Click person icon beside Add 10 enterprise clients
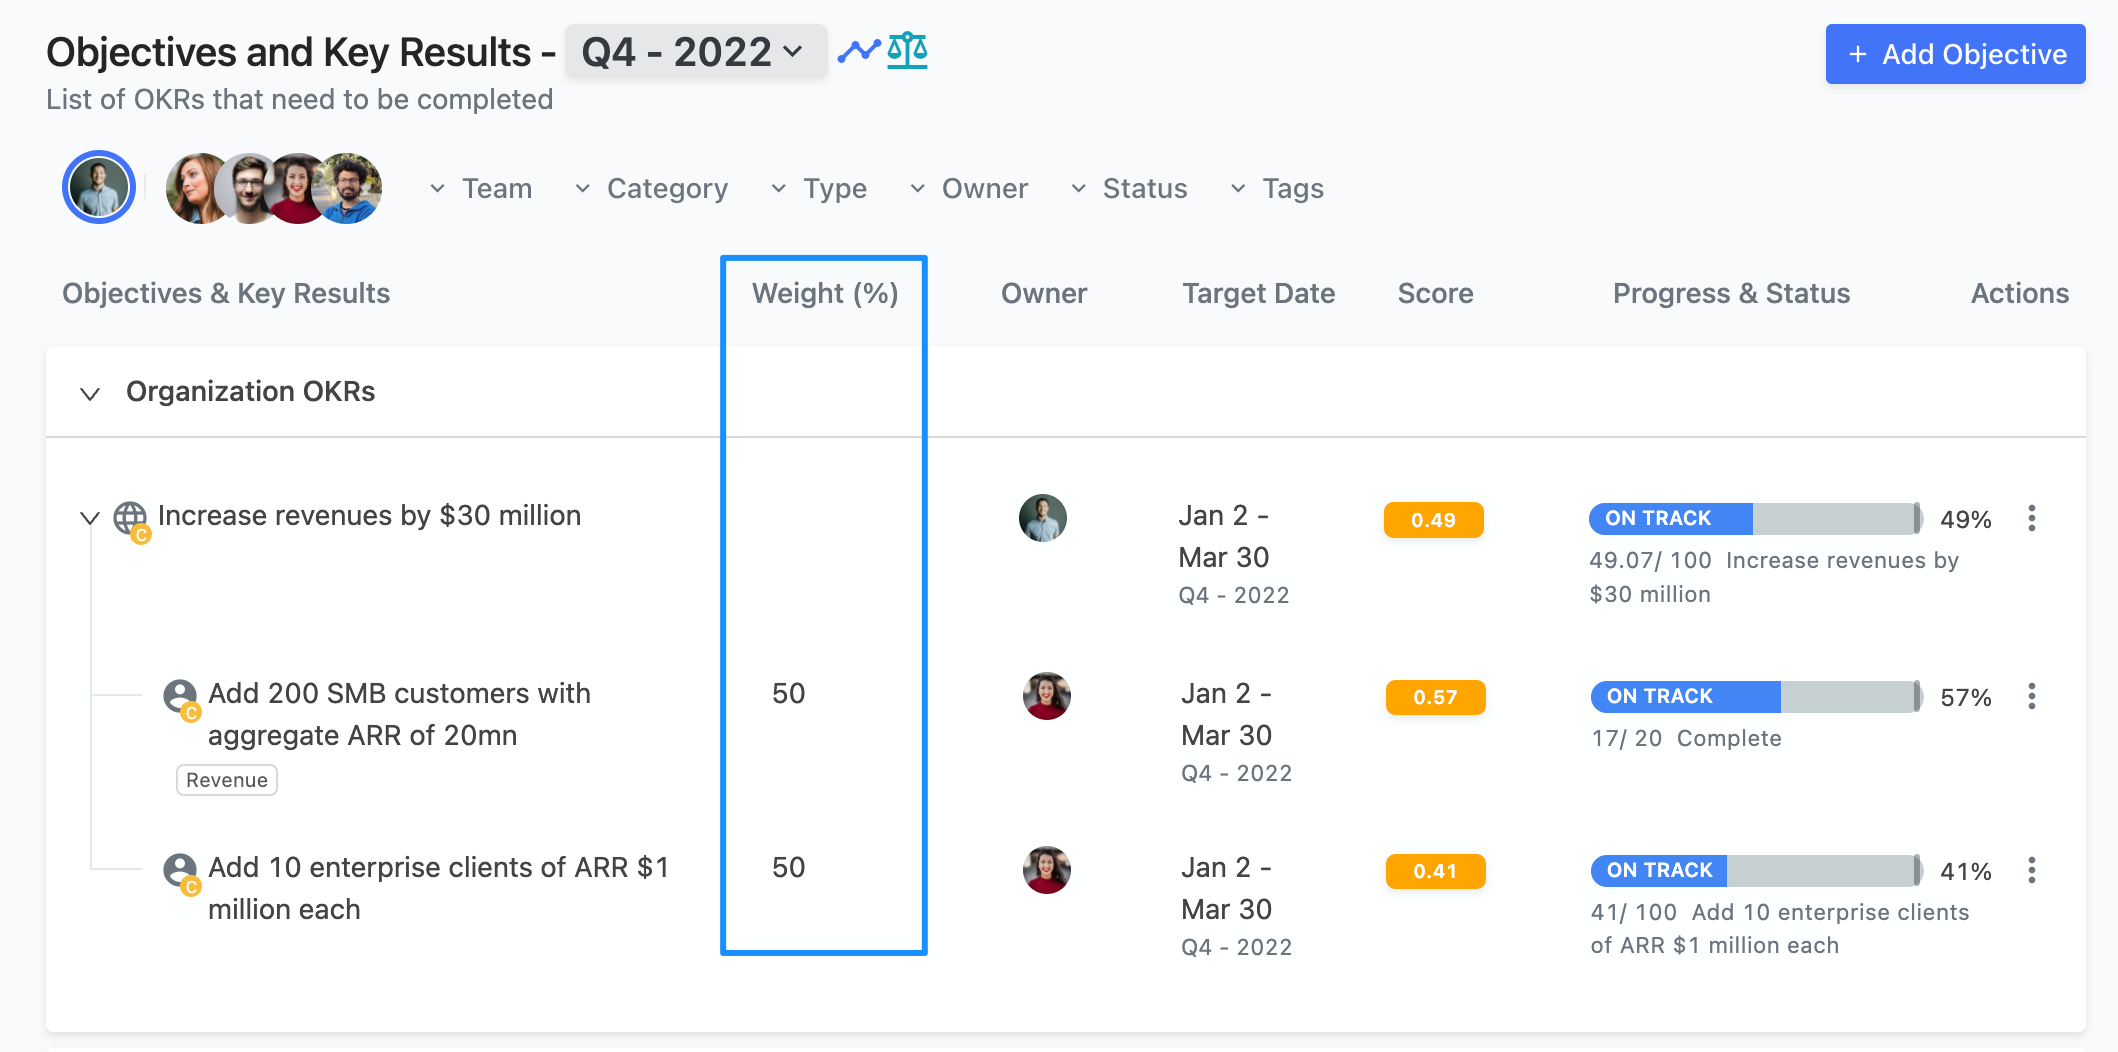The width and height of the screenshot is (2118, 1052). click(181, 872)
